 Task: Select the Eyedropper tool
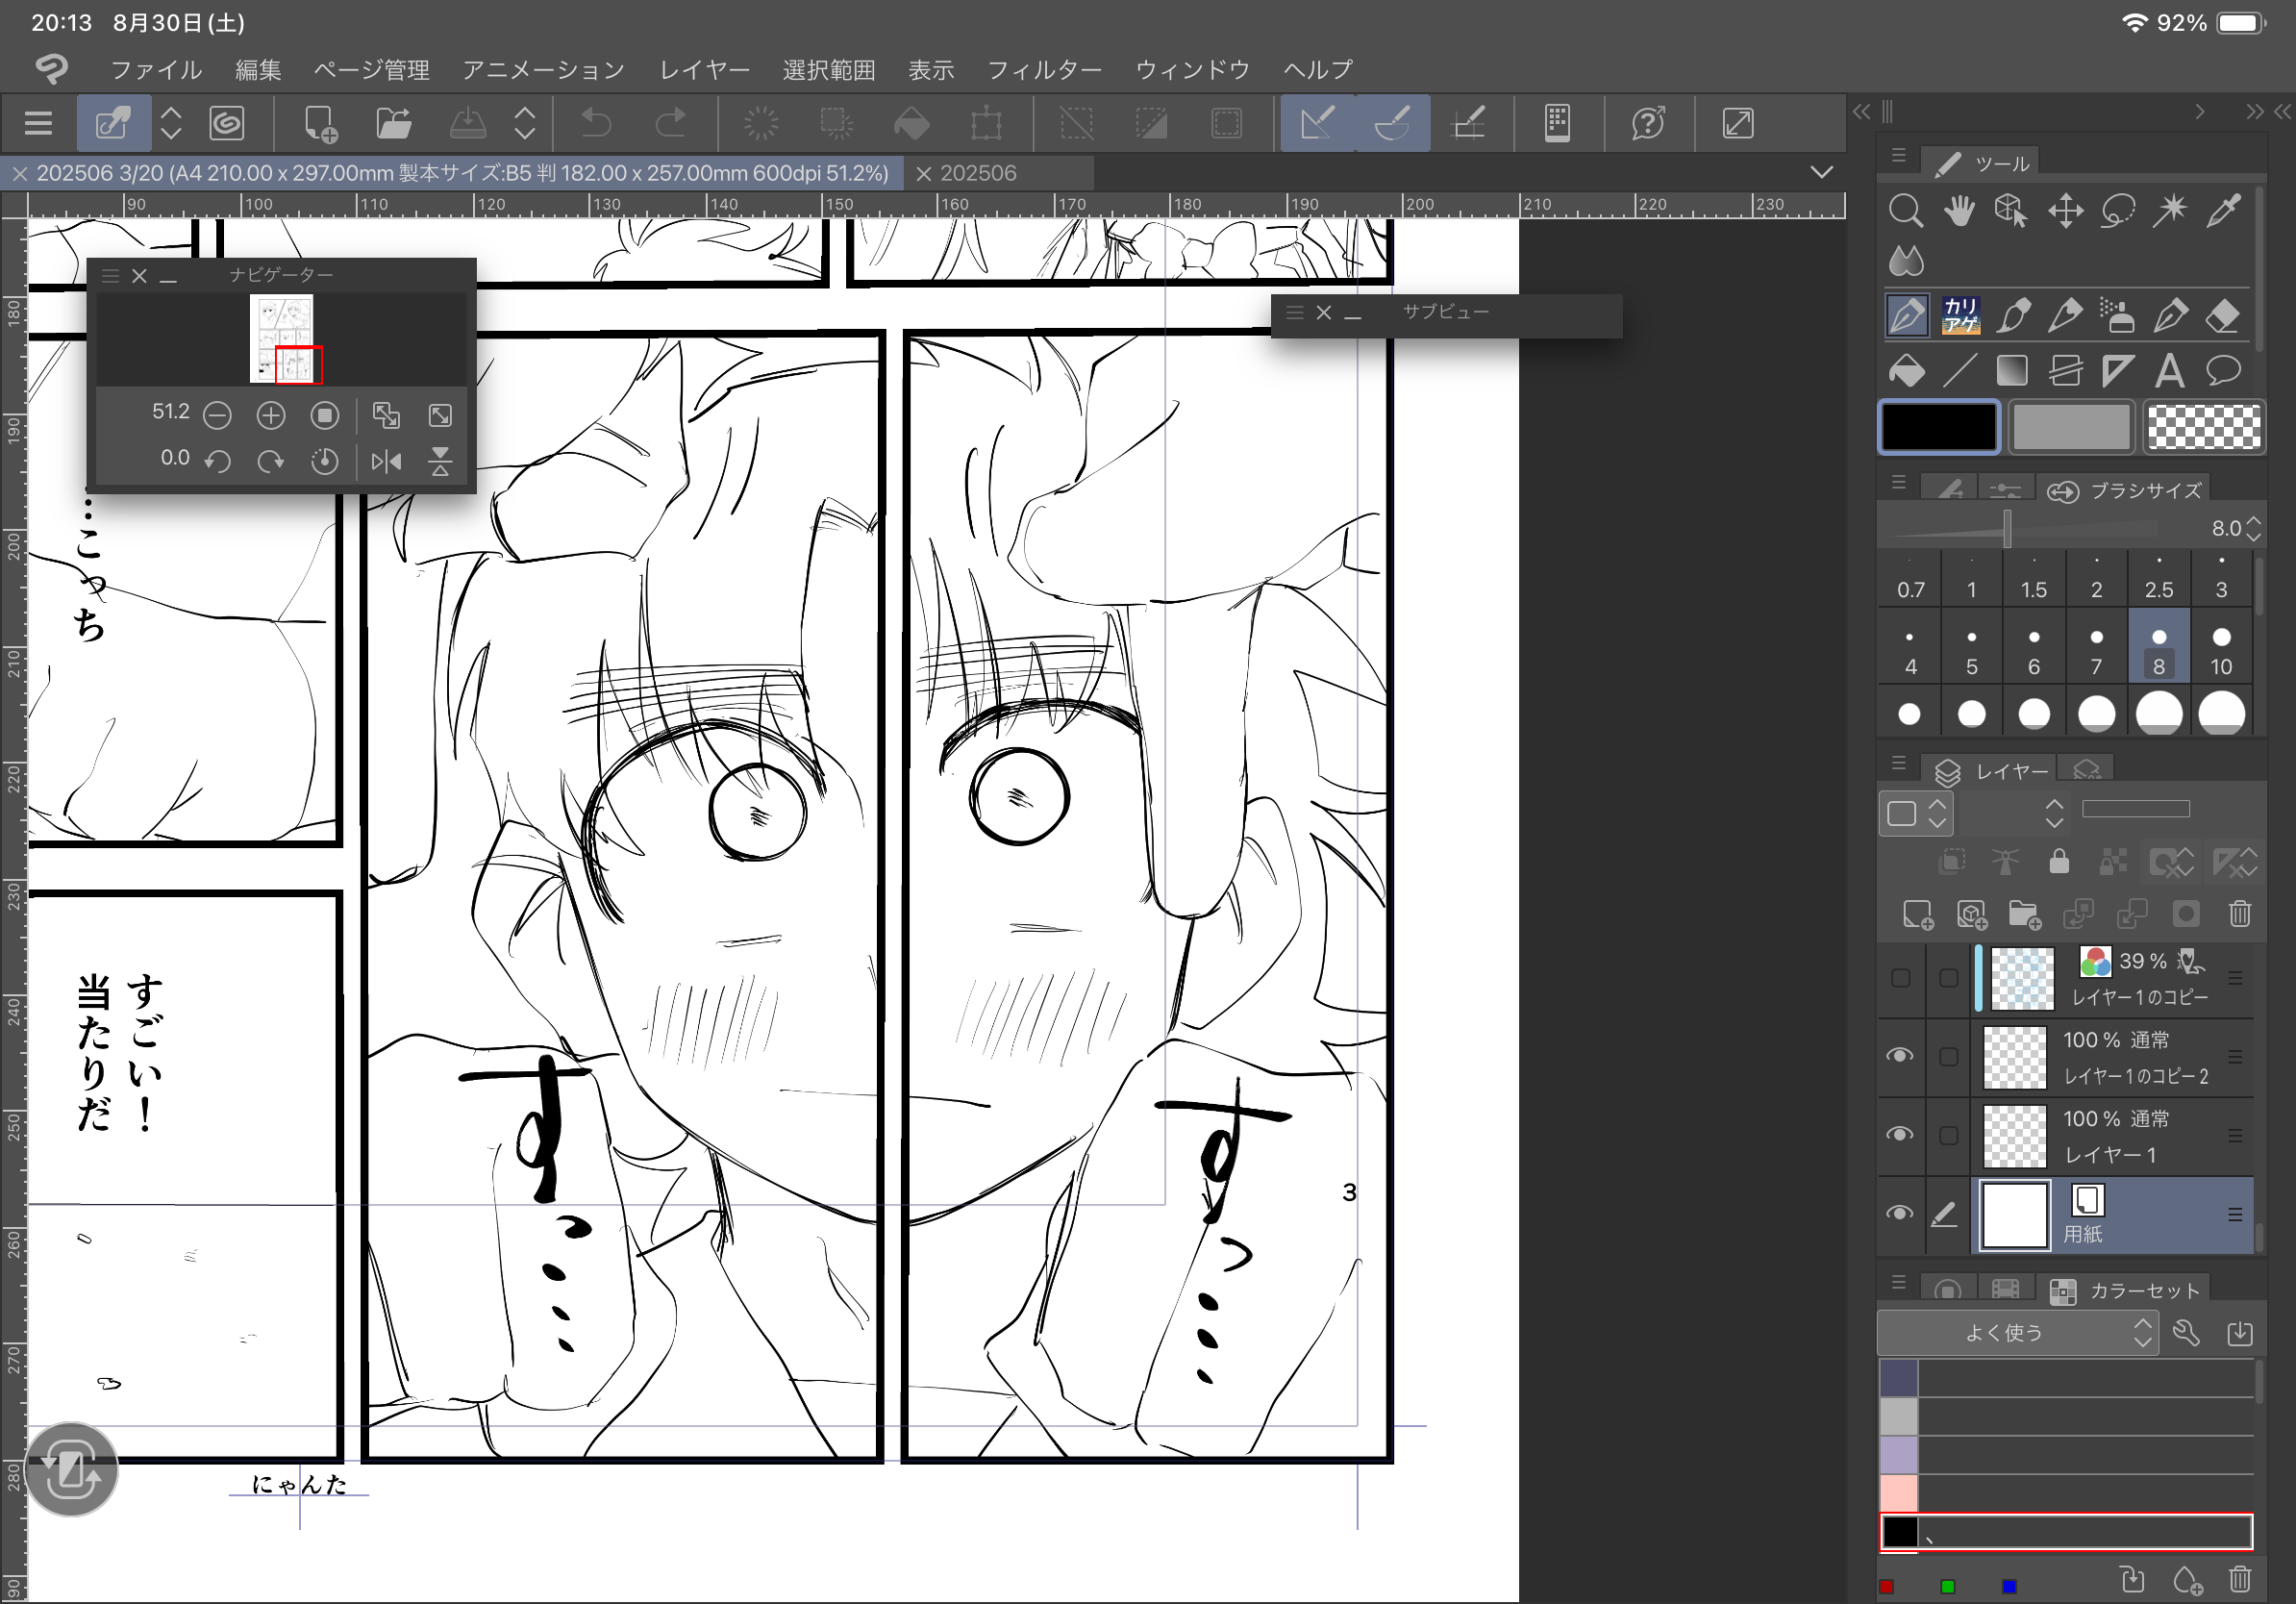(x=2222, y=211)
